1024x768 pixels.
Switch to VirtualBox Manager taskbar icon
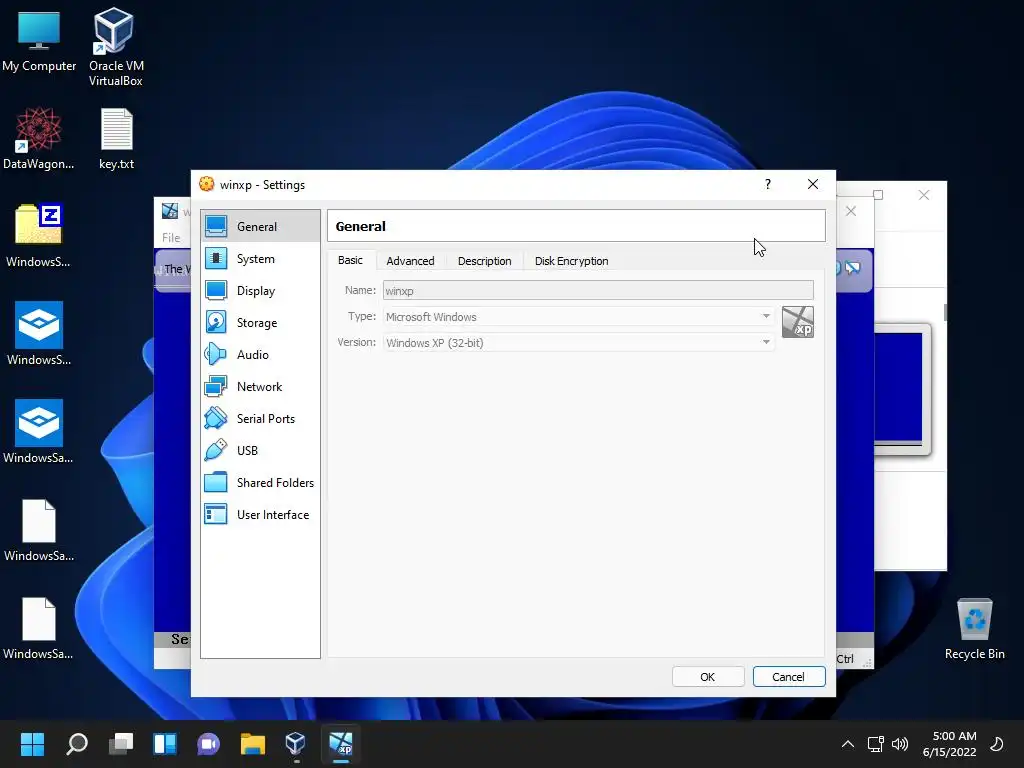[x=296, y=744]
